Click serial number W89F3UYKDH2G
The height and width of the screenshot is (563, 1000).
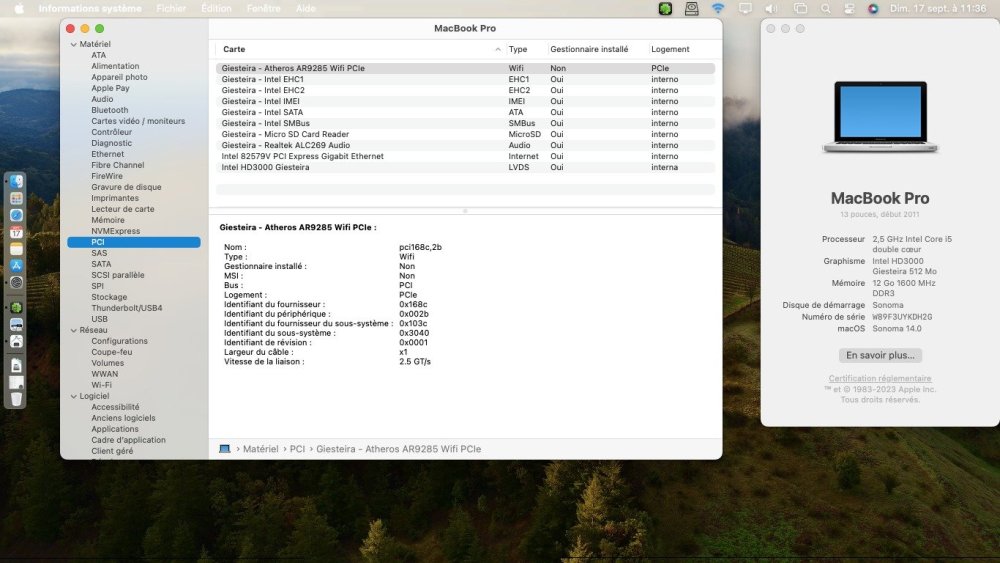902,317
